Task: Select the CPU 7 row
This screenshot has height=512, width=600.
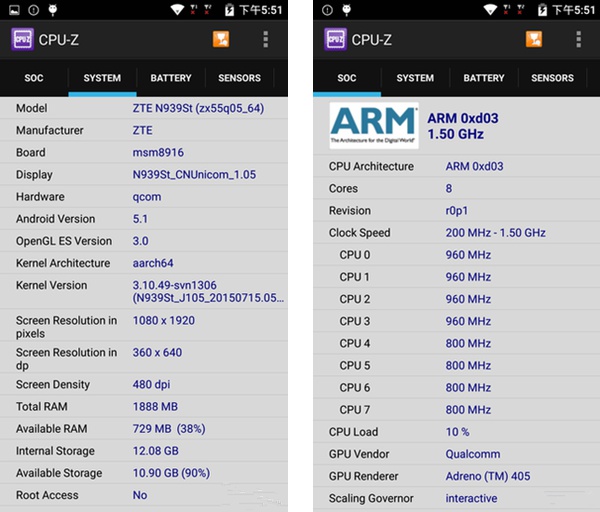Action: (457, 410)
